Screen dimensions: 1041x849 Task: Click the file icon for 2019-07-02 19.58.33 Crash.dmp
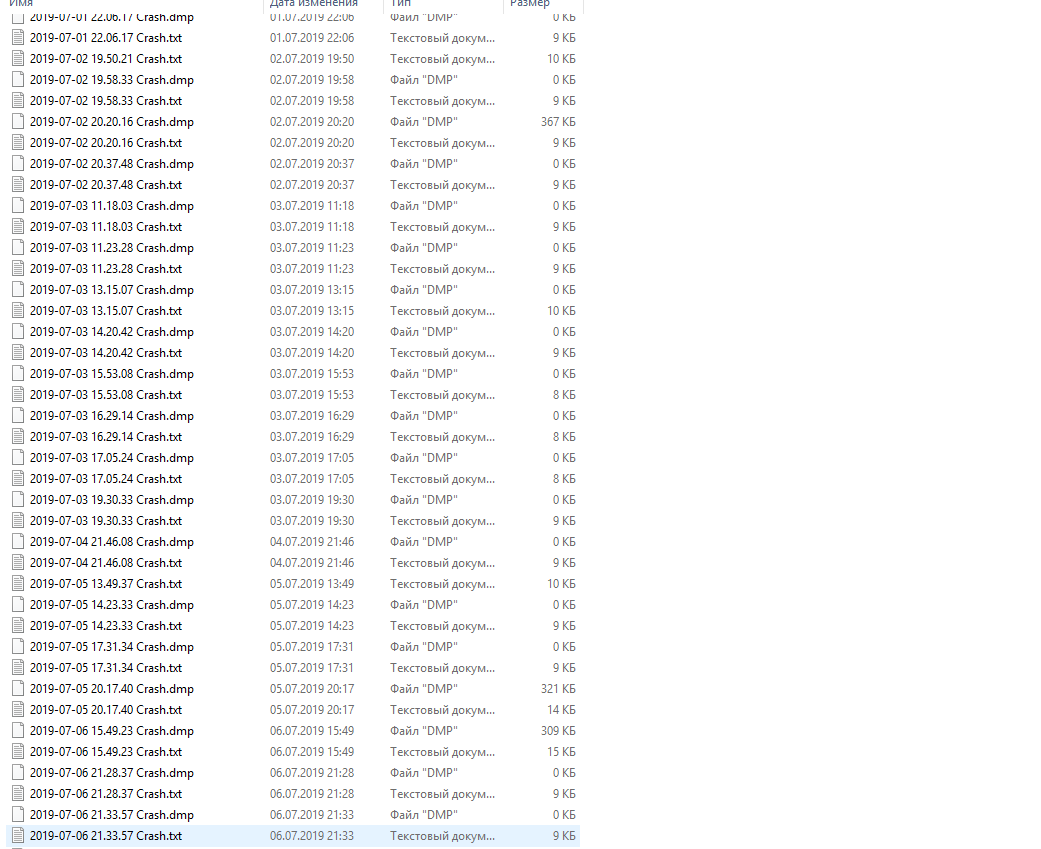18,80
